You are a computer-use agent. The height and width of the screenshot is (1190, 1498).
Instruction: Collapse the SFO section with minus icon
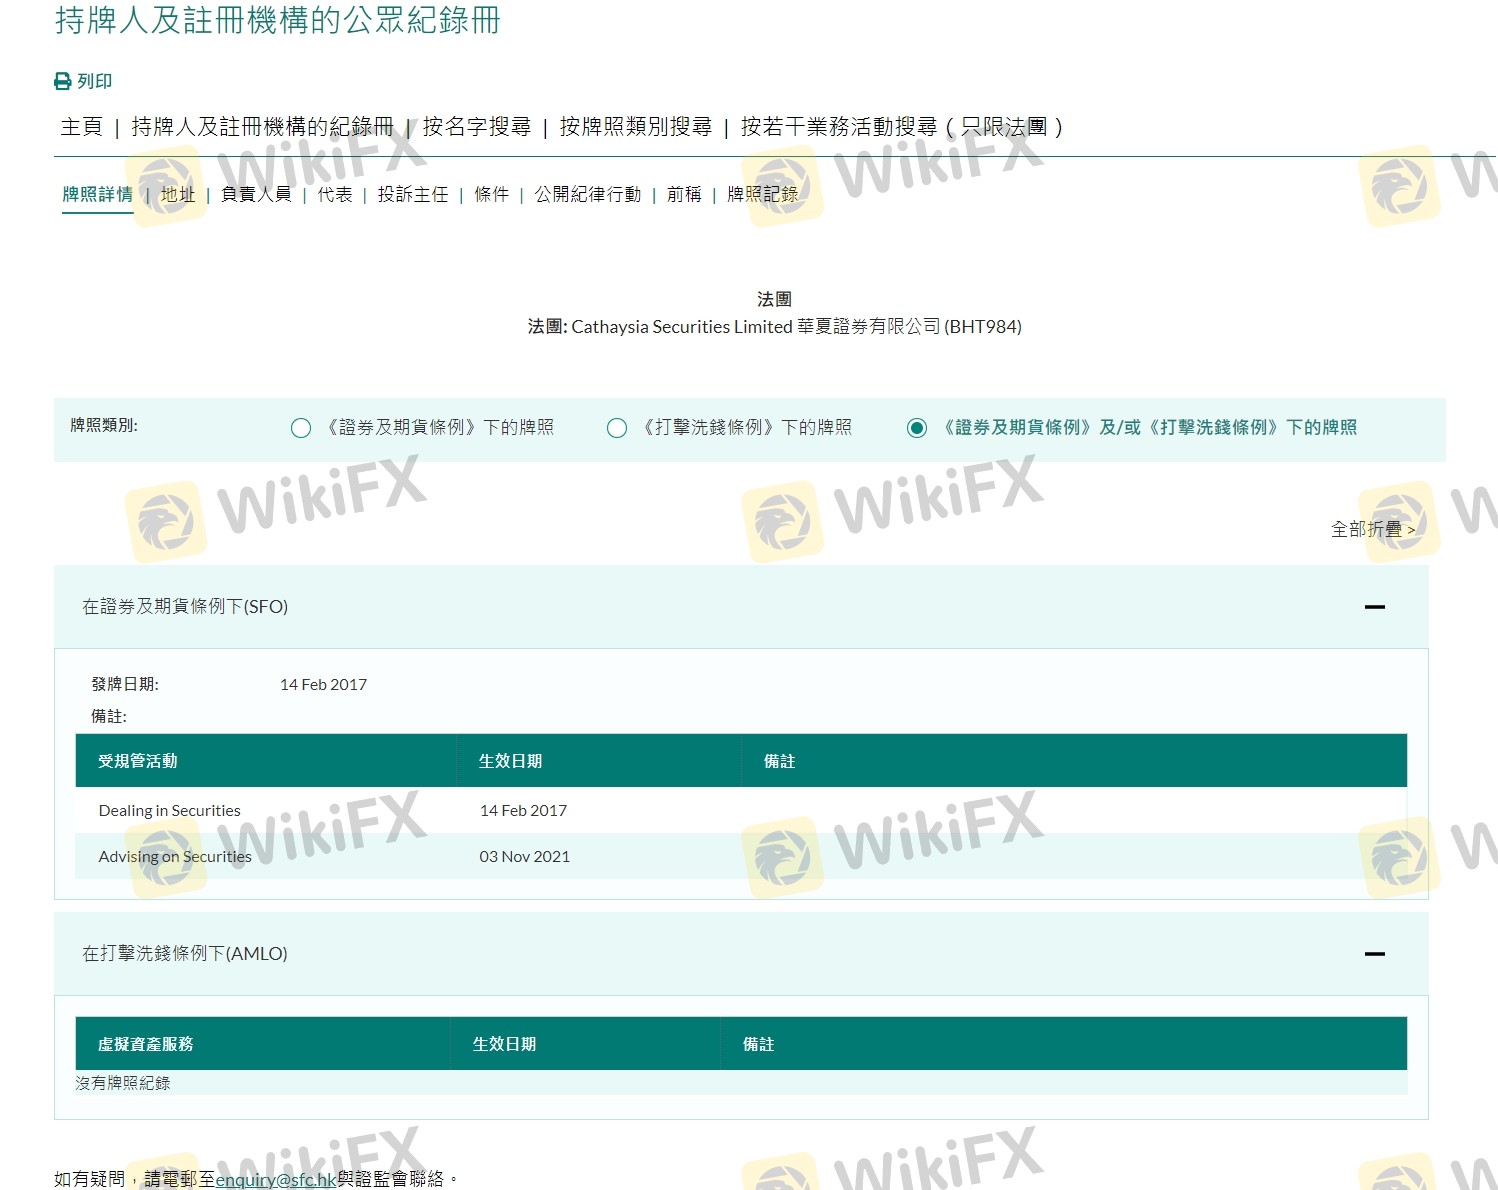pyautogui.click(x=1374, y=607)
